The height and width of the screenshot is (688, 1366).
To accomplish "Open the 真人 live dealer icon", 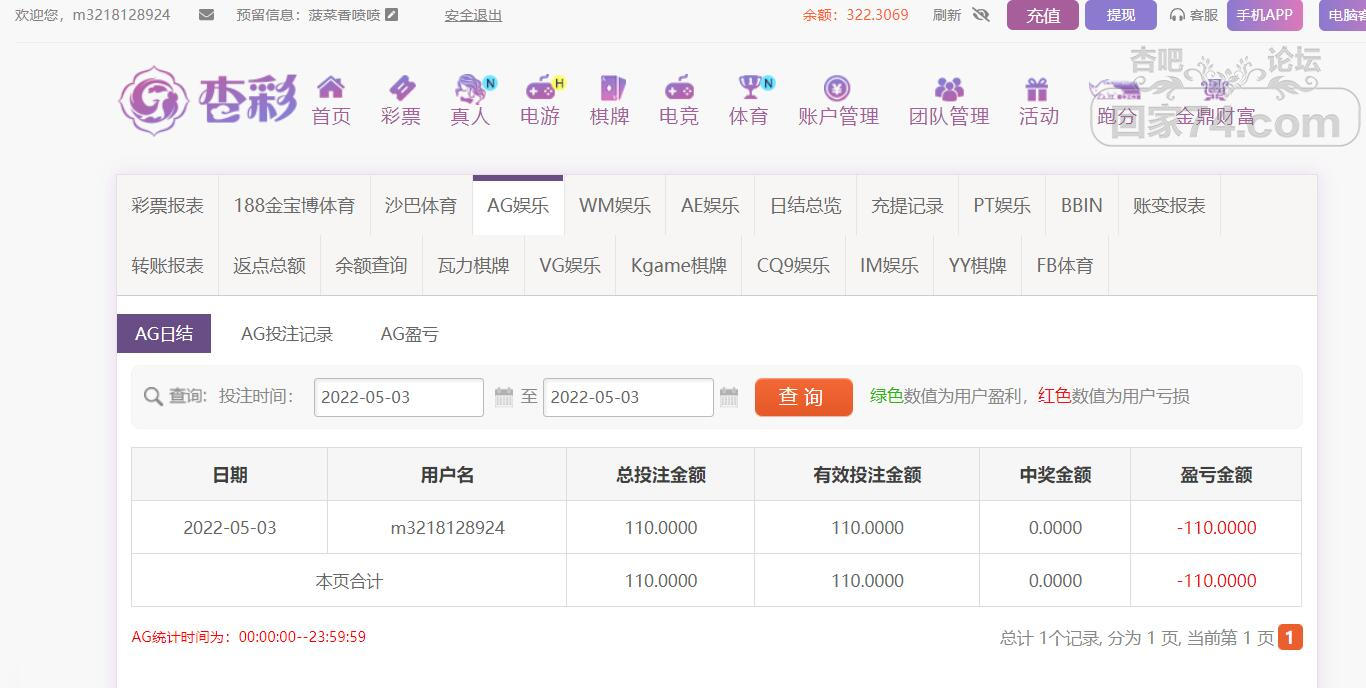I will pyautogui.click(x=470, y=88).
